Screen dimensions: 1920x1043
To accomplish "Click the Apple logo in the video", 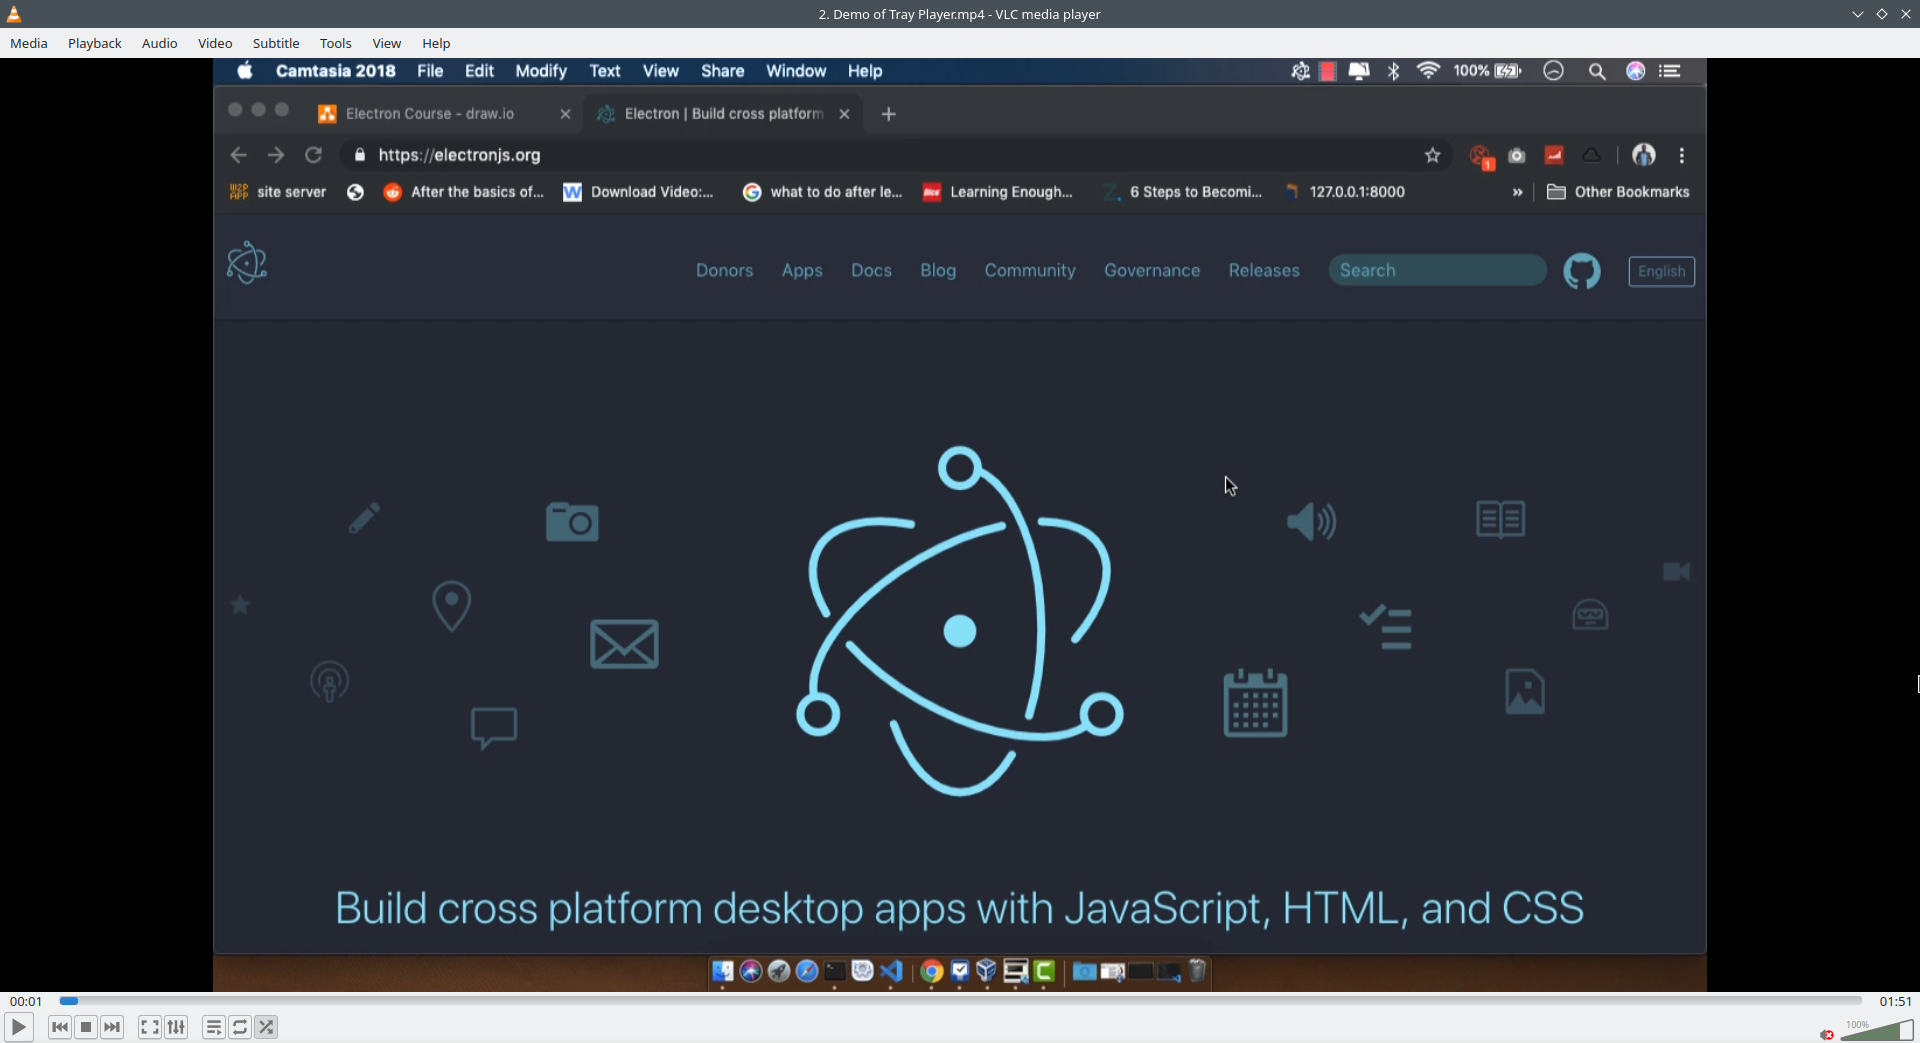I will pyautogui.click(x=245, y=70).
